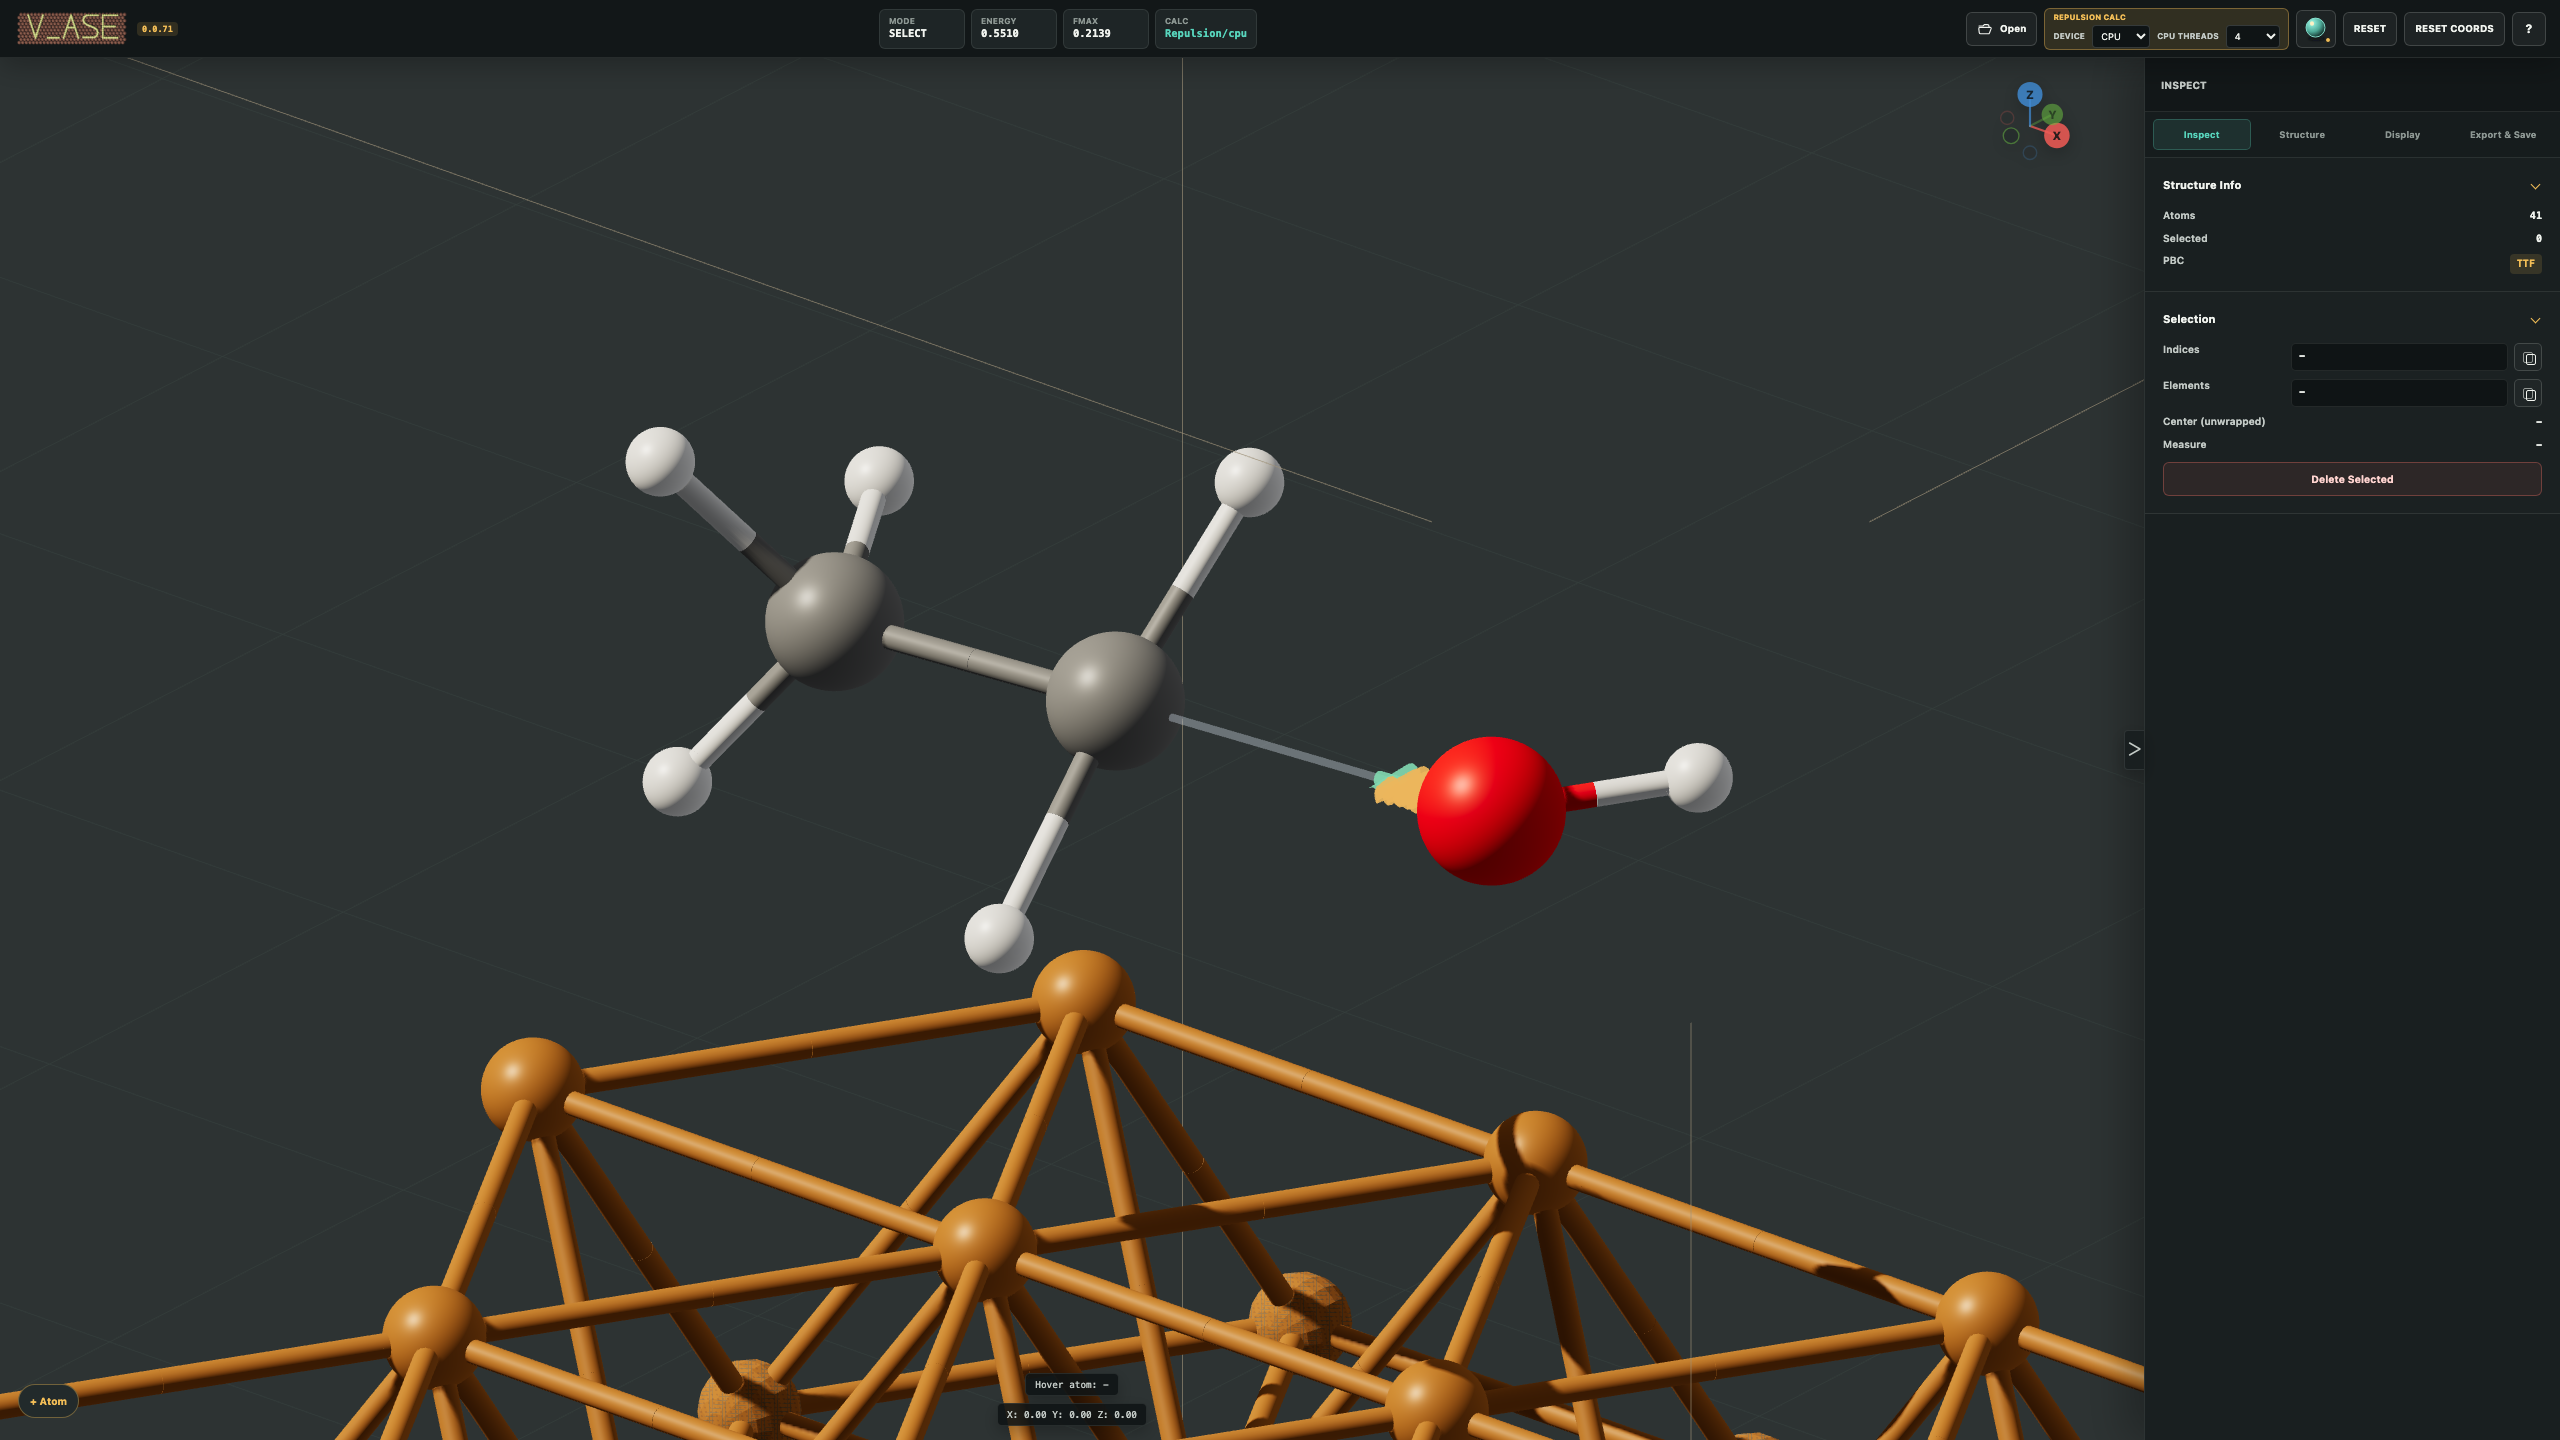Click the Hover atom readout label

point(1071,1385)
